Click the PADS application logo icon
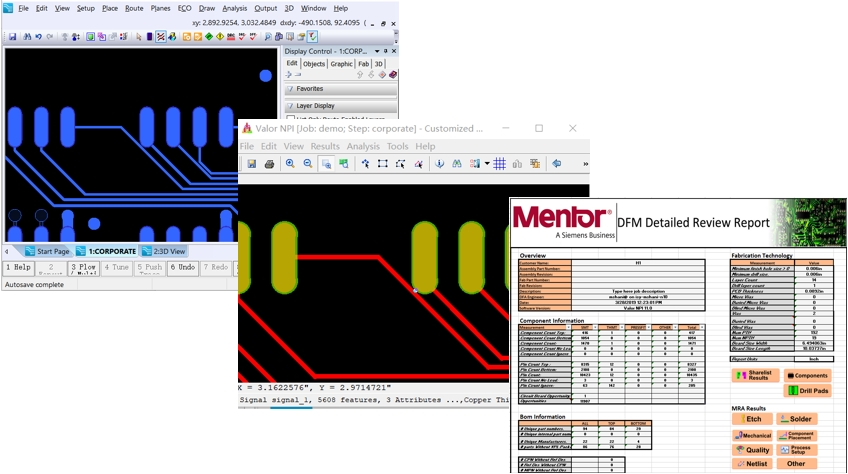 (x=8, y=8)
